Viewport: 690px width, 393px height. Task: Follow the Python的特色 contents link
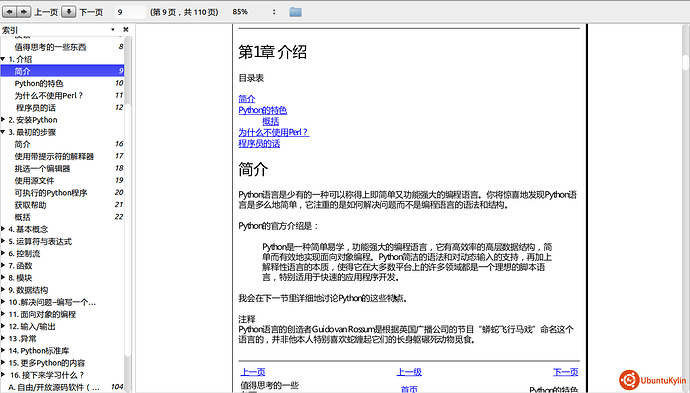coord(263,110)
